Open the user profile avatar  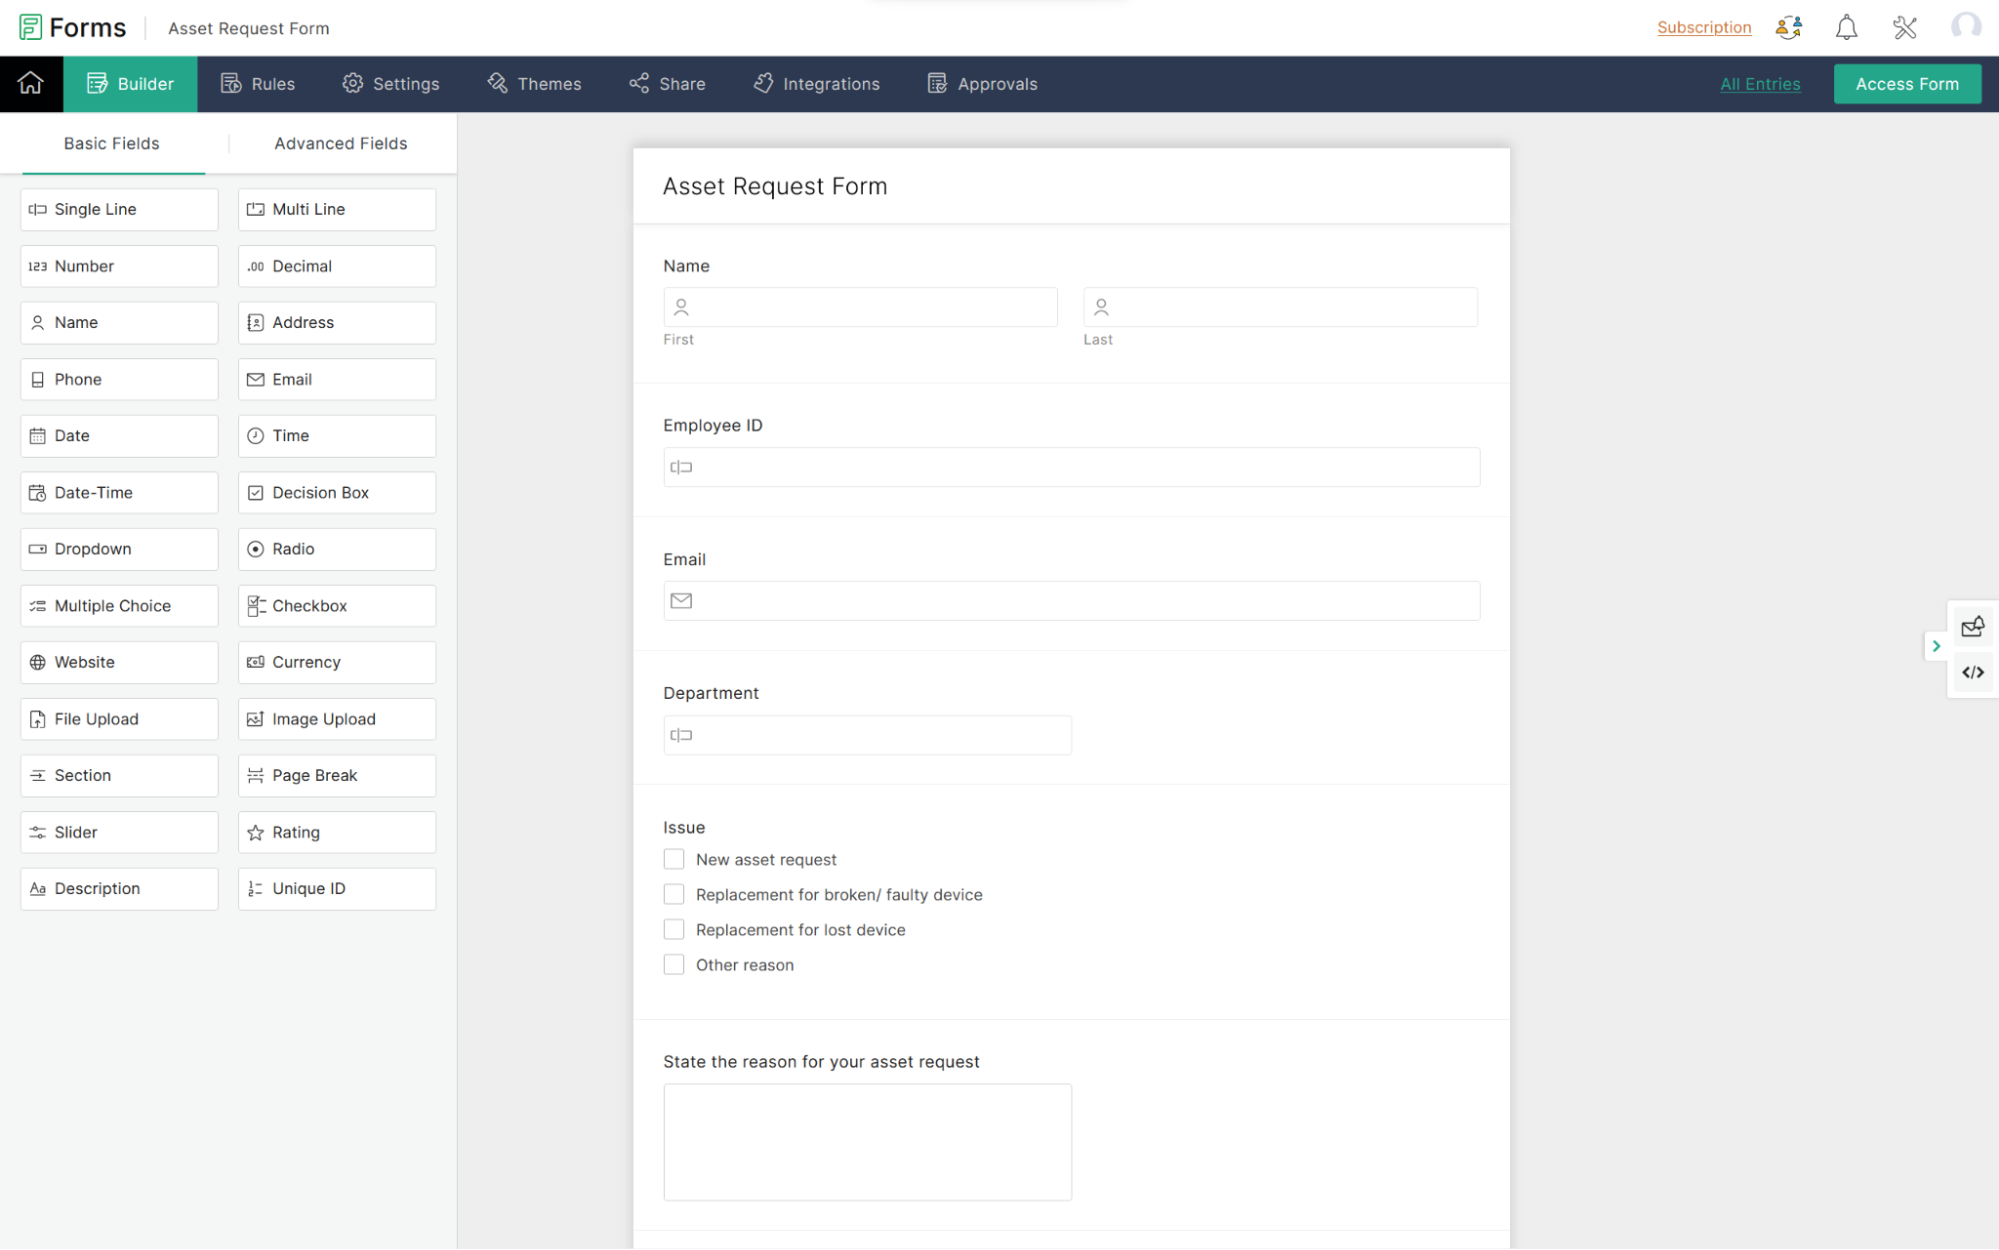point(1965,27)
